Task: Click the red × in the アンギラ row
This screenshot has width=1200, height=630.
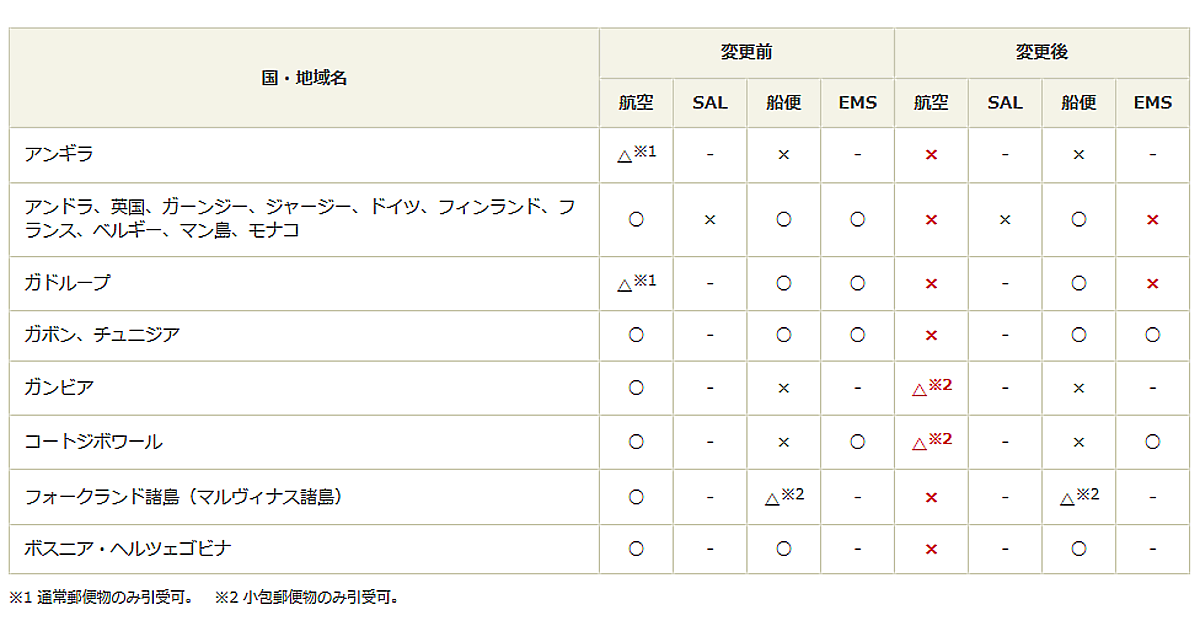Action: (x=931, y=155)
